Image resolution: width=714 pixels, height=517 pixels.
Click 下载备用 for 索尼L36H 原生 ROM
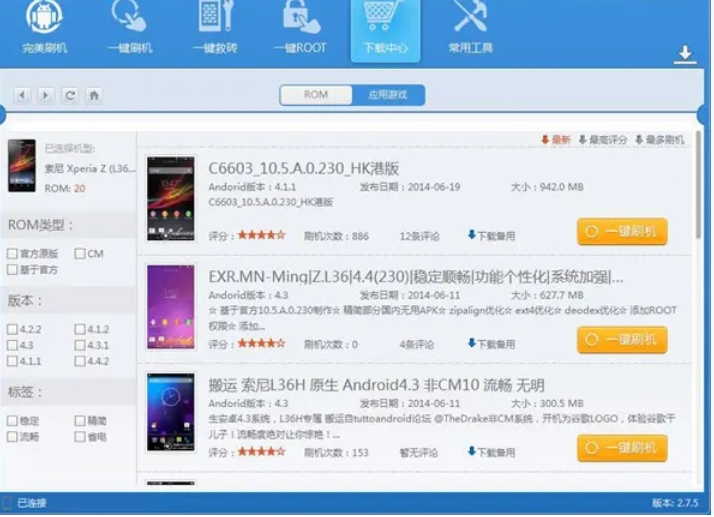pyautogui.click(x=491, y=452)
